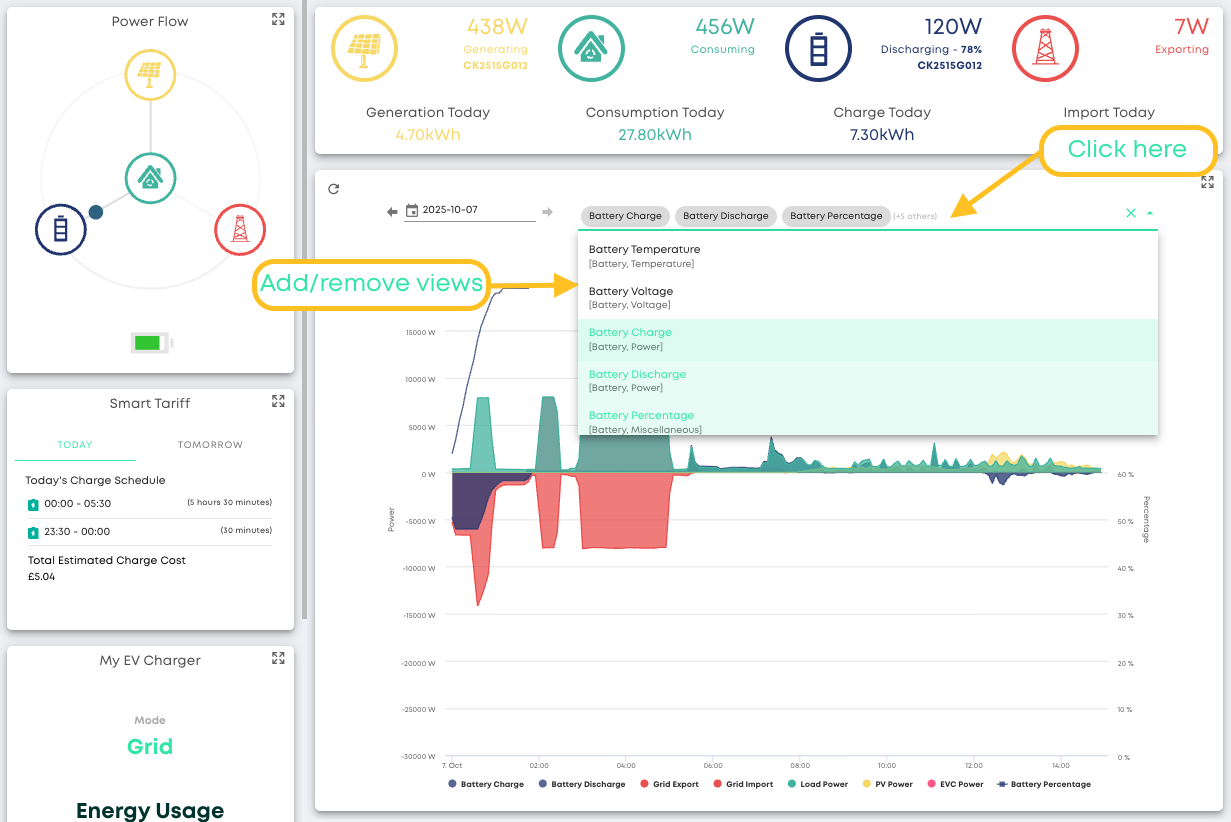Clear all selected views with X

1131,213
